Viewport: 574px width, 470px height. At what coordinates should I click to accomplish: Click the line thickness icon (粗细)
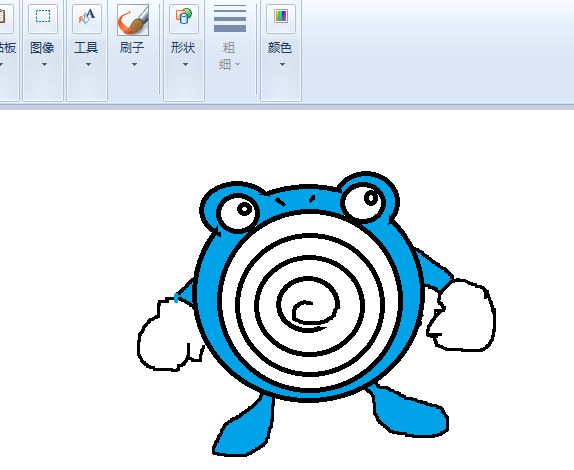(x=230, y=18)
